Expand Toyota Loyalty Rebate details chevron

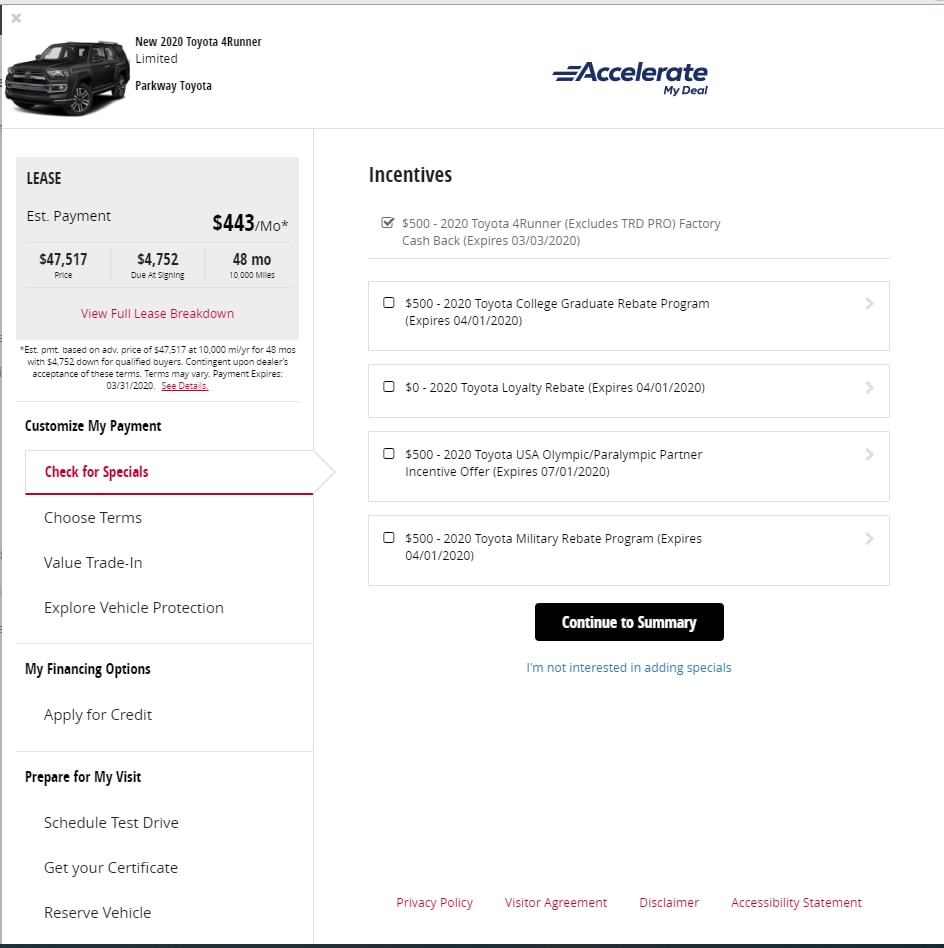click(x=870, y=388)
